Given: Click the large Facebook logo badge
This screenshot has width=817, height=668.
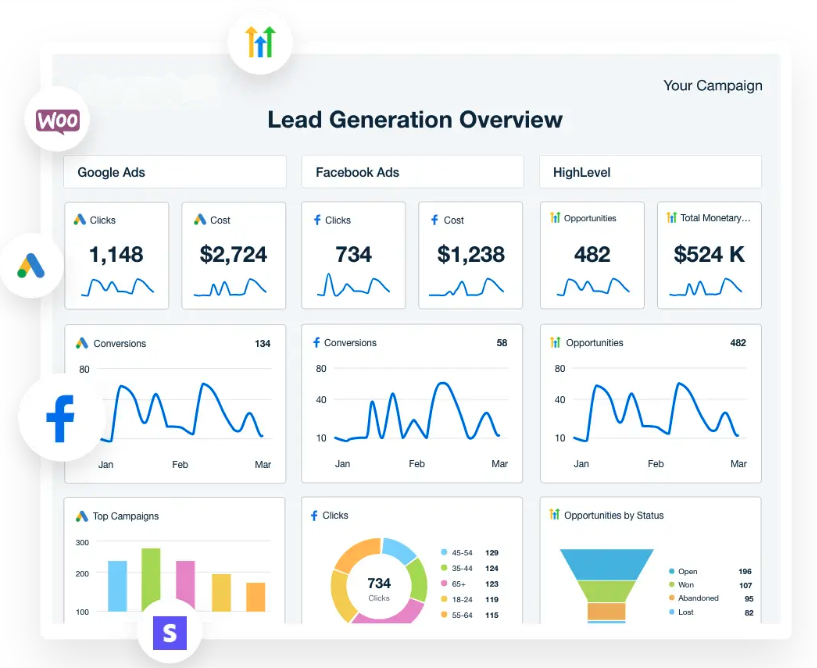Looking at the screenshot, I should (61, 418).
